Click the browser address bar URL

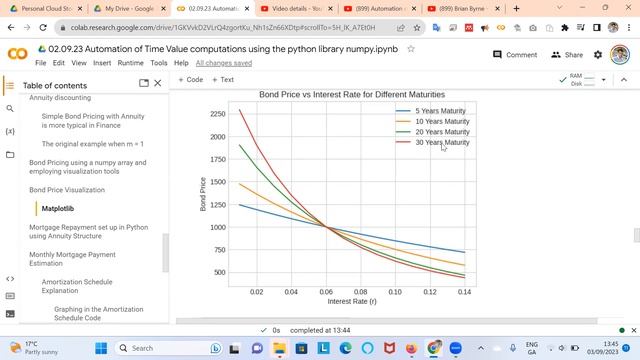222,28
